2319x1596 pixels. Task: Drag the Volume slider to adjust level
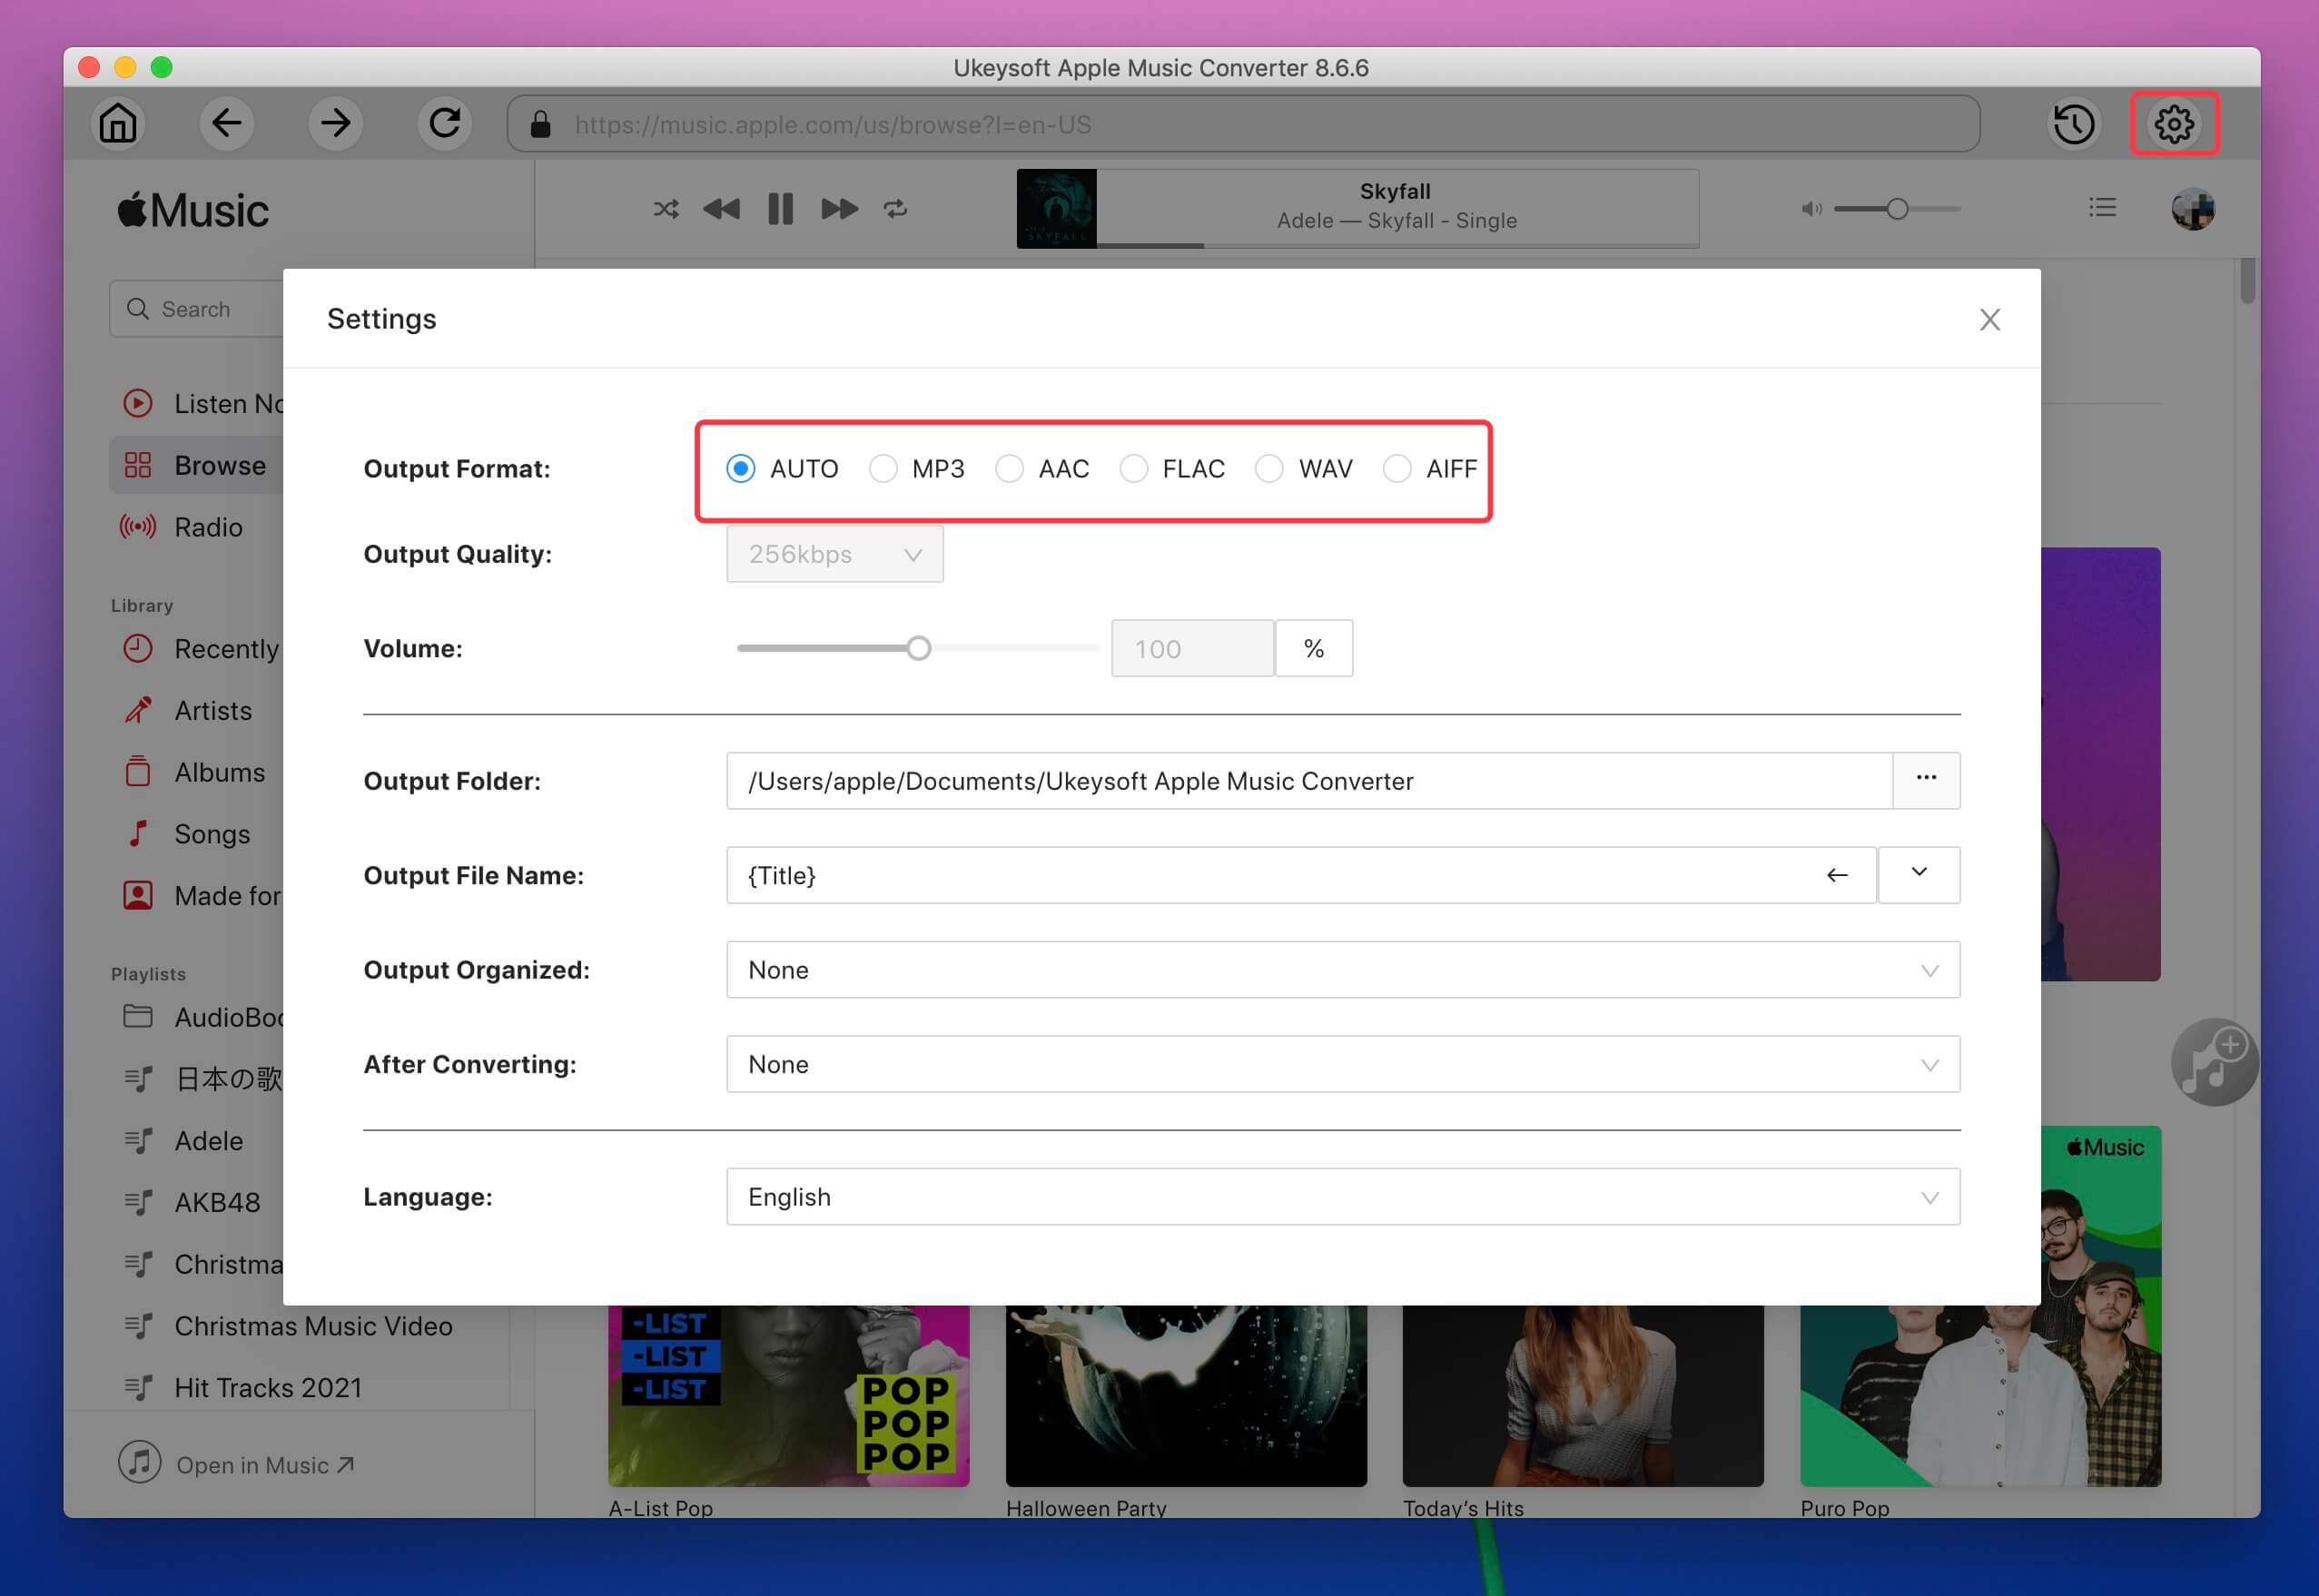coord(918,646)
